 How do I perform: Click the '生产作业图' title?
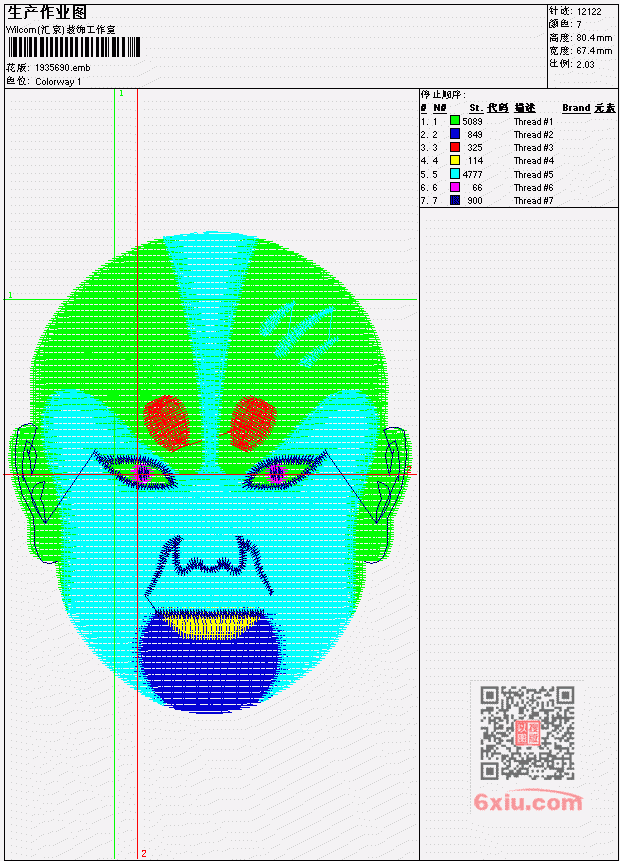pyautogui.click(x=47, y=13)
